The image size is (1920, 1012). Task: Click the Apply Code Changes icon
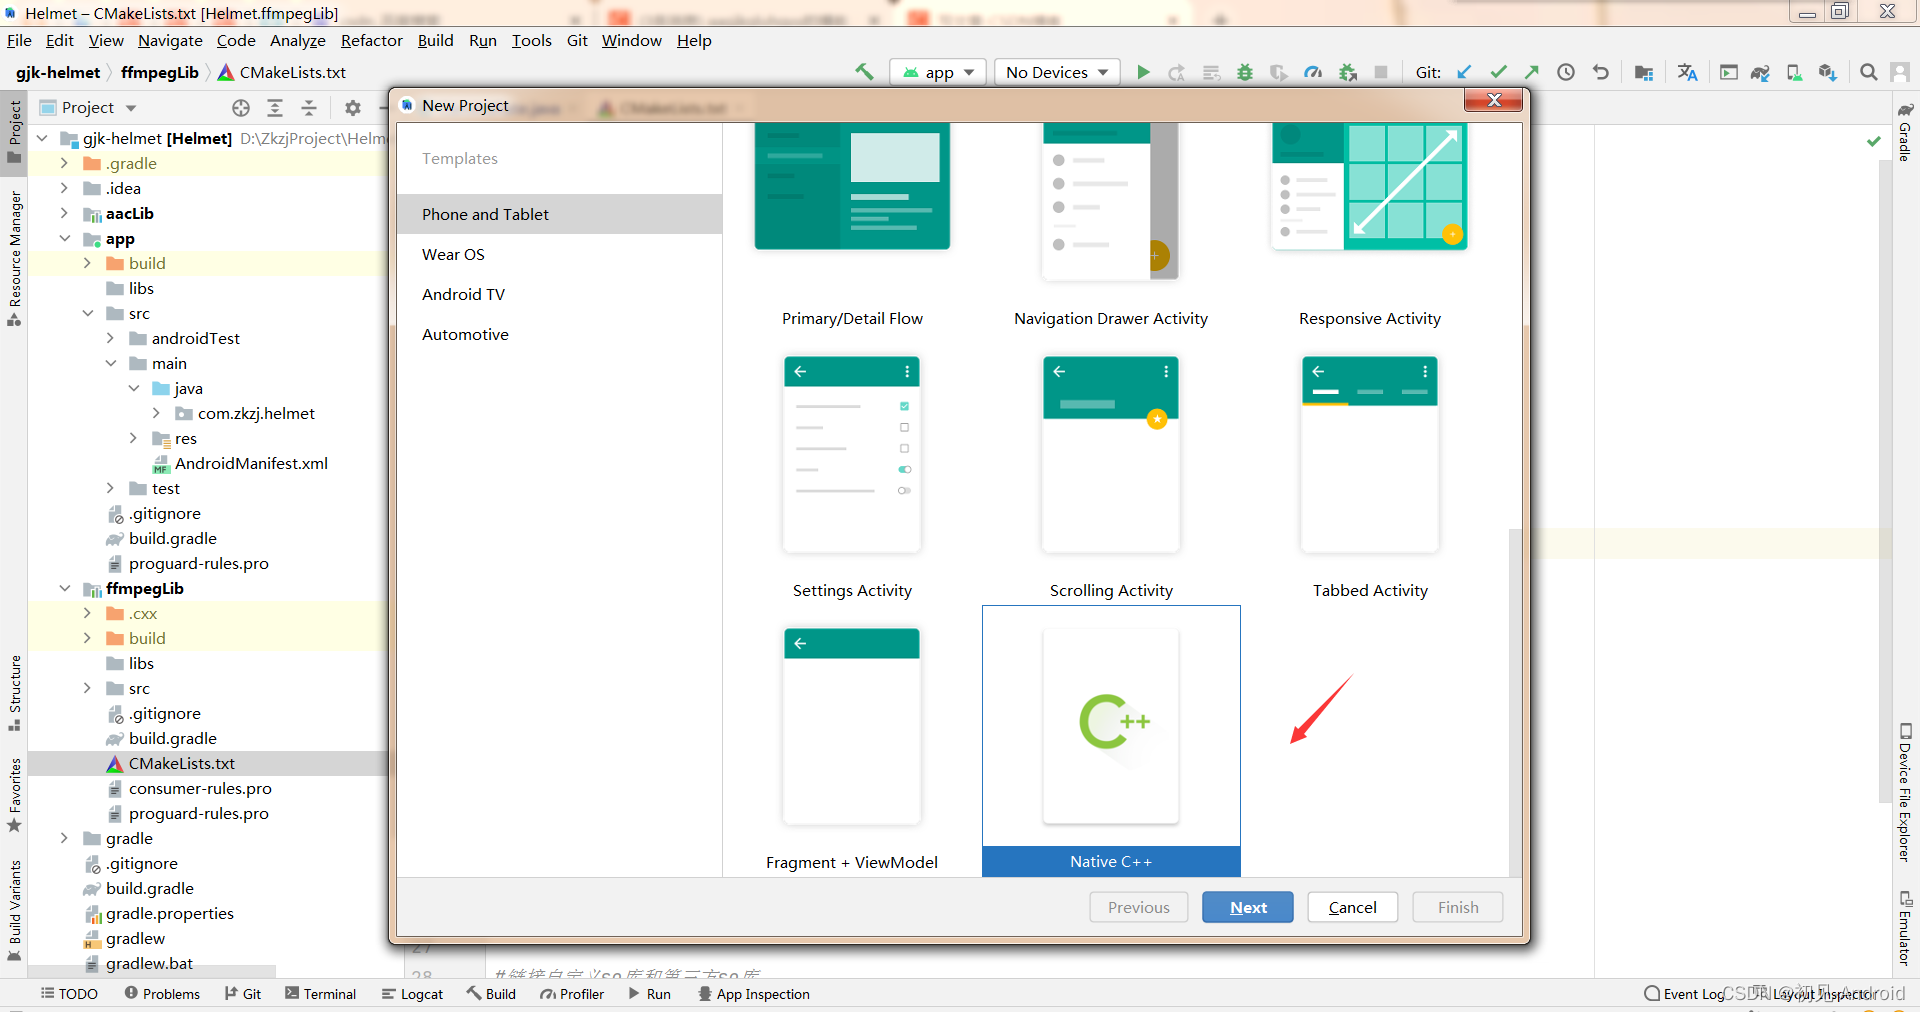click(x=1211, y=72)
